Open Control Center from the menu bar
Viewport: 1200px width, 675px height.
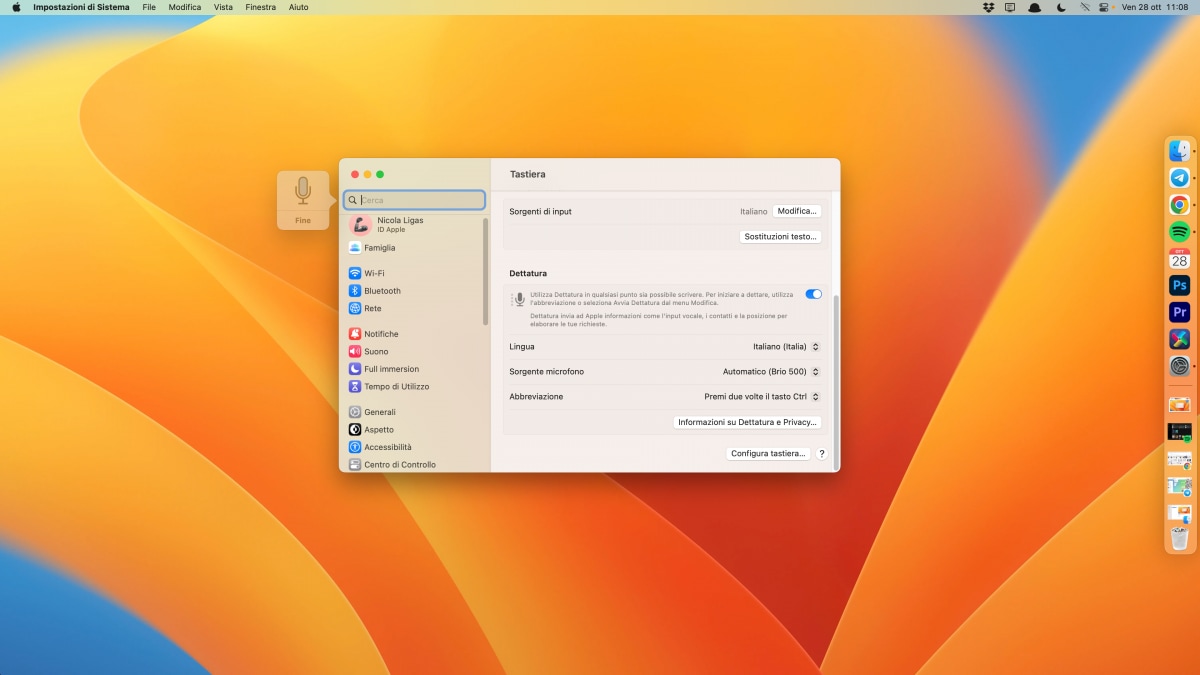(1105, 7)
